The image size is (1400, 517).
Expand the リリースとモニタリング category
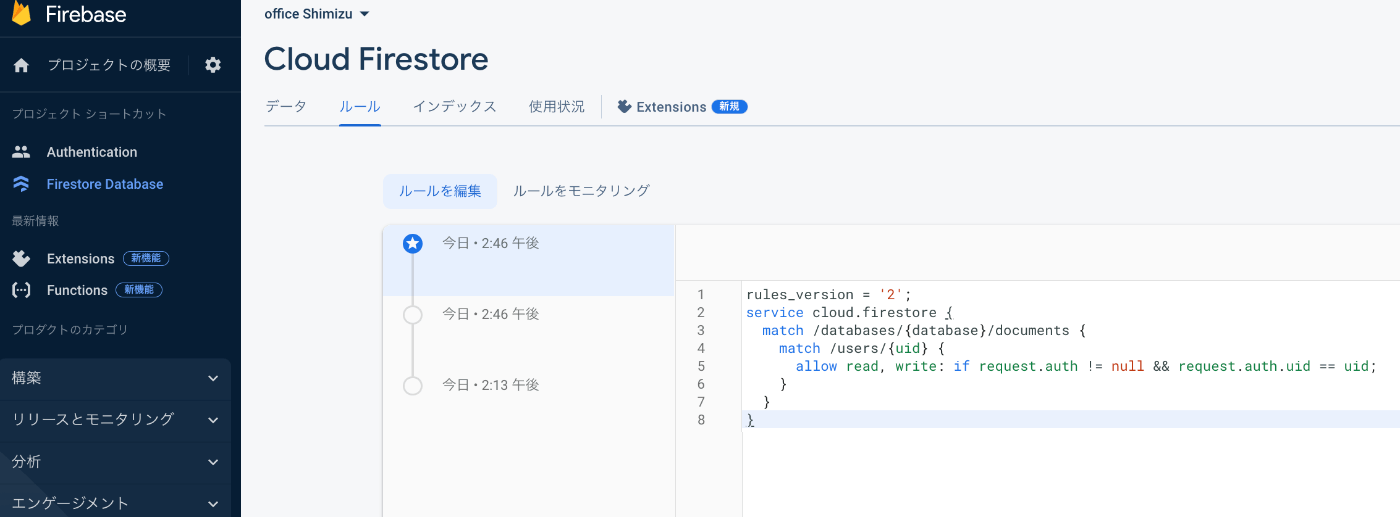[x=115, y=419]
